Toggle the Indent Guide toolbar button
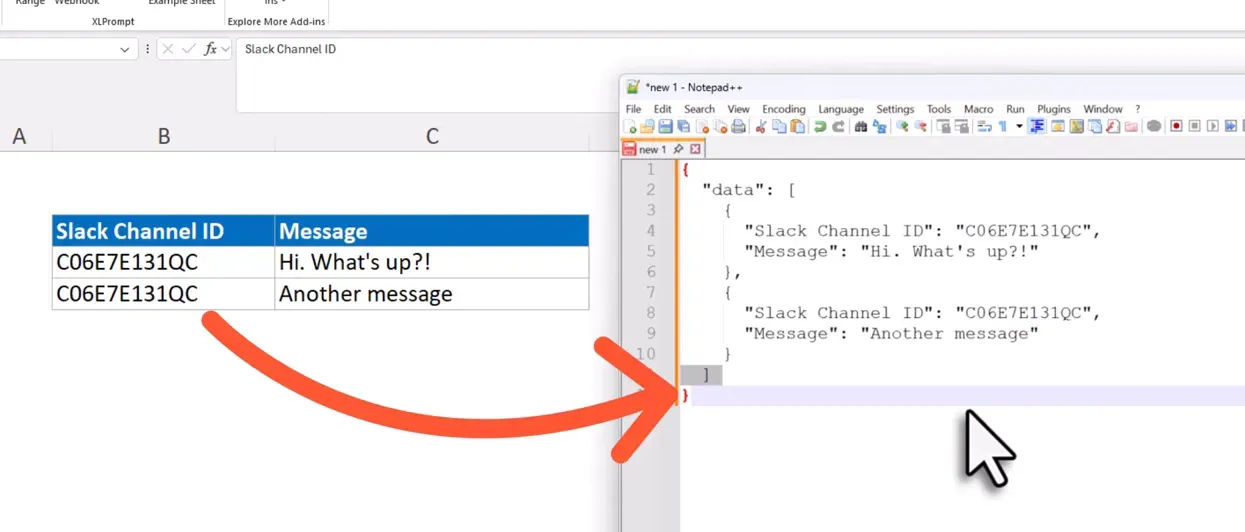Viewport: 1245px width, 532px height. tap(1036, 126)
